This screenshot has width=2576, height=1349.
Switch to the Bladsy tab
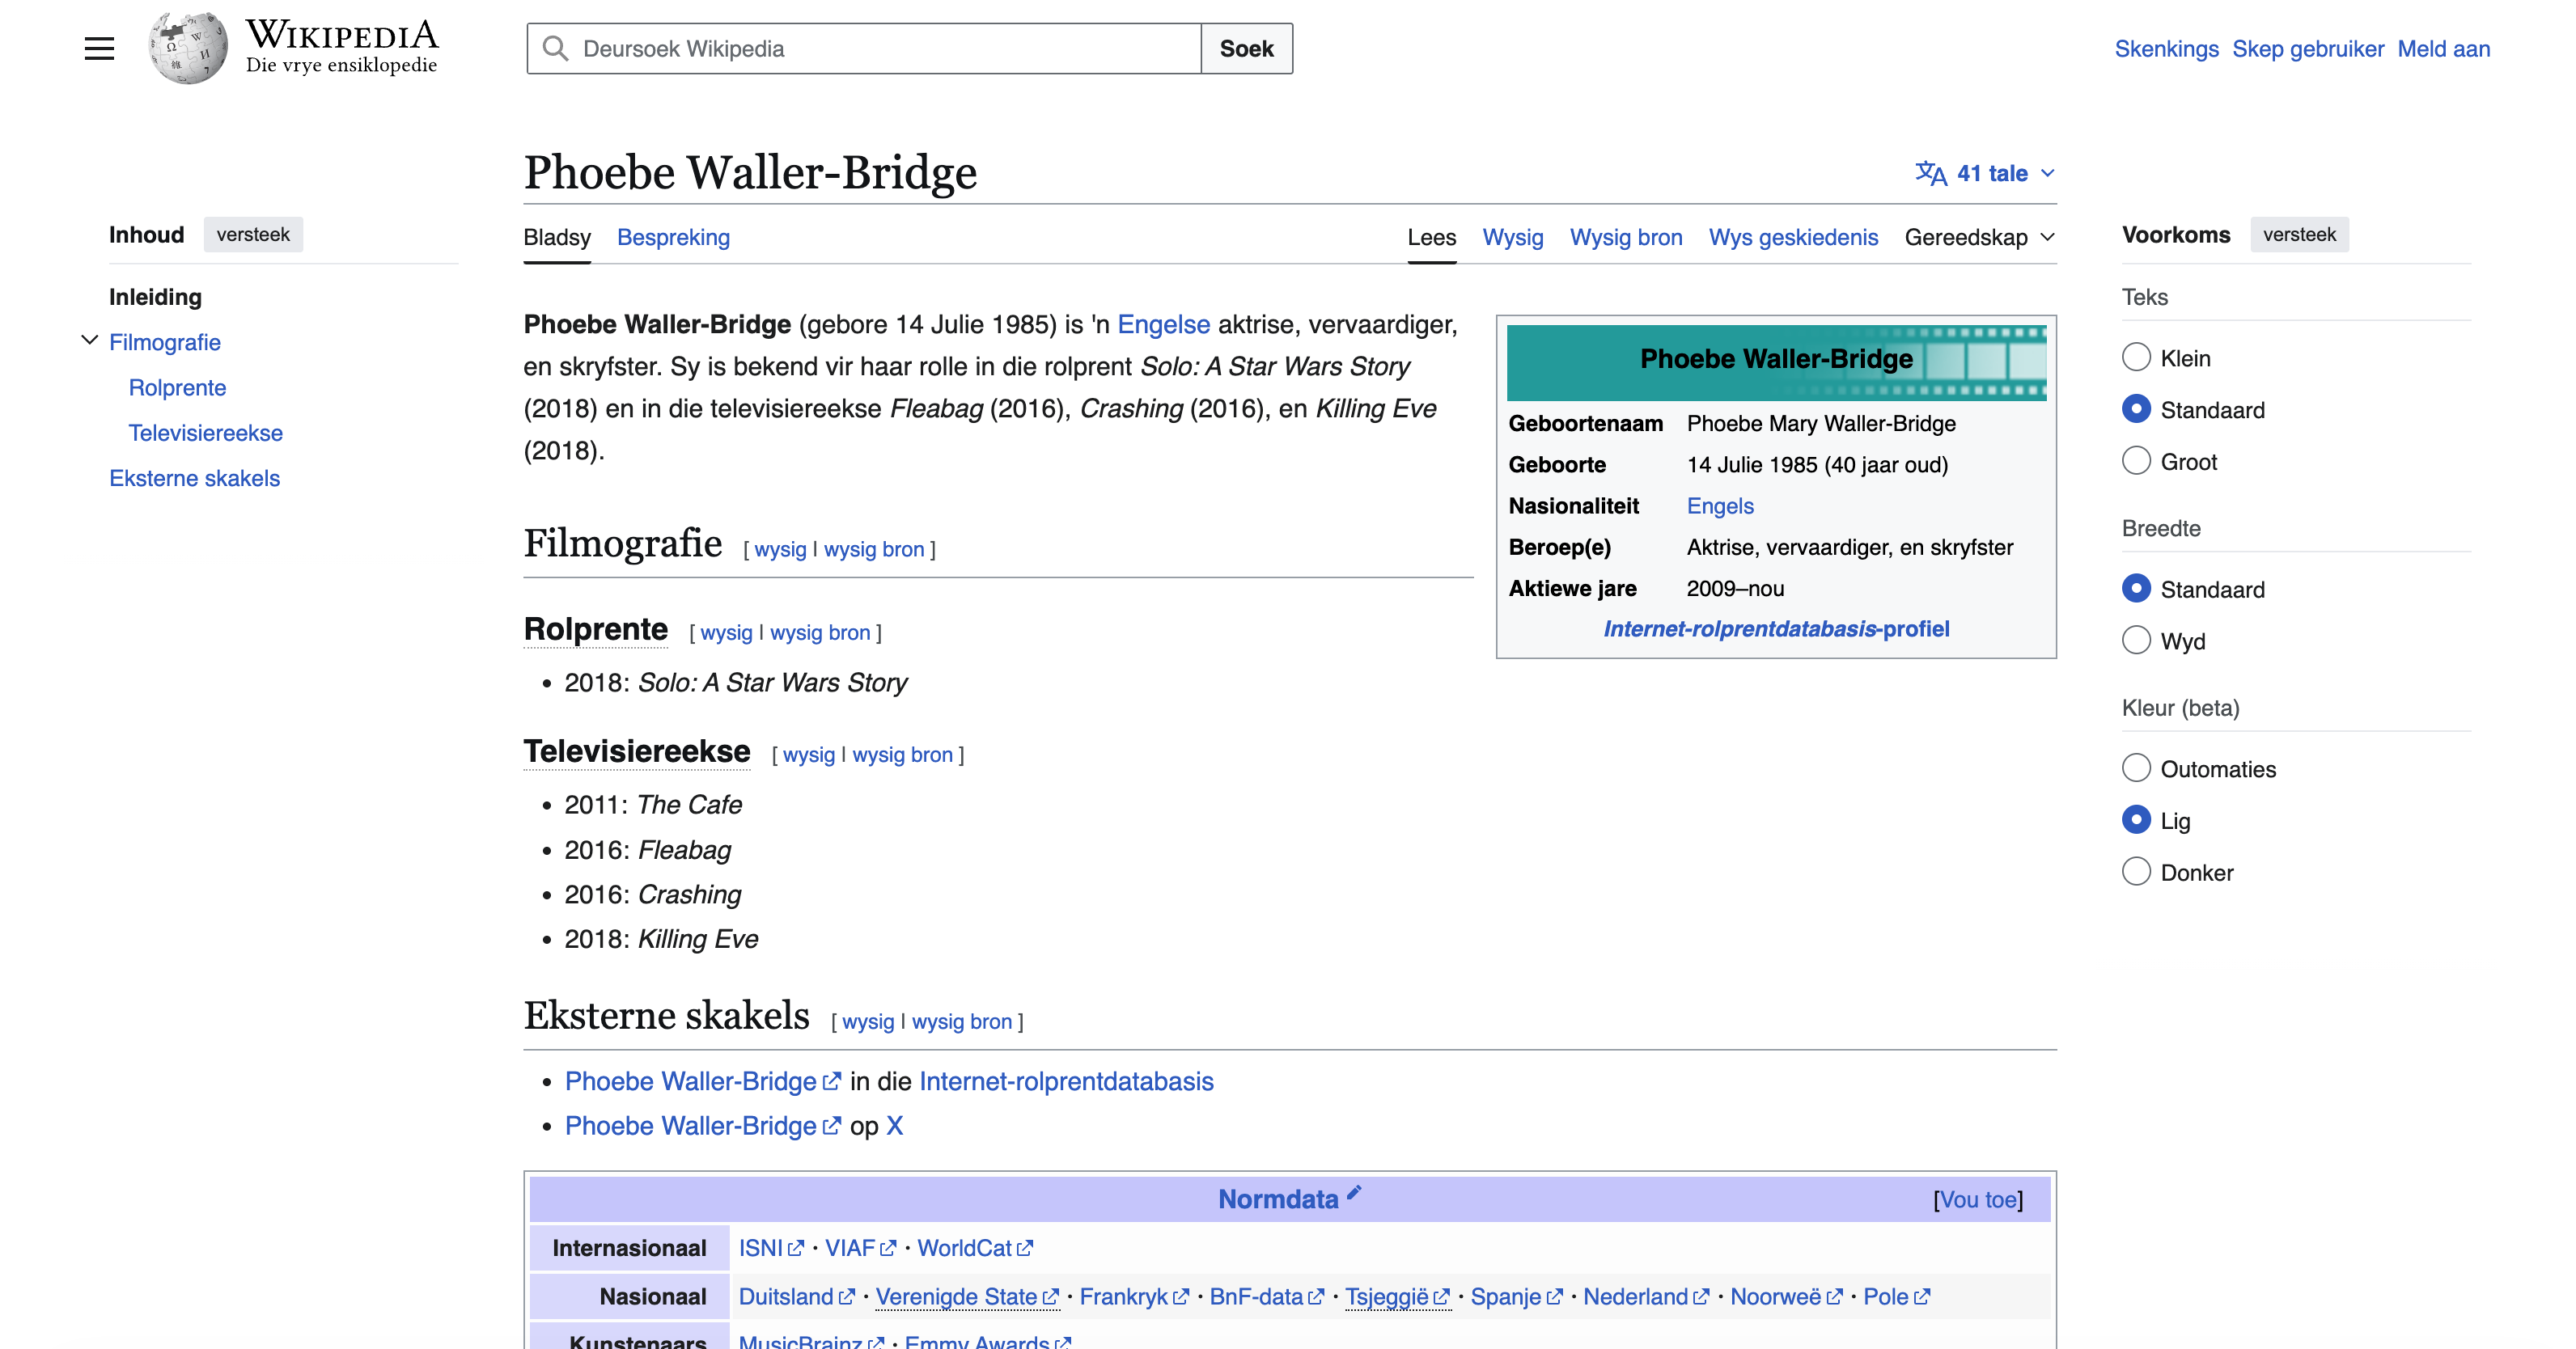click(x=557, y=237)
